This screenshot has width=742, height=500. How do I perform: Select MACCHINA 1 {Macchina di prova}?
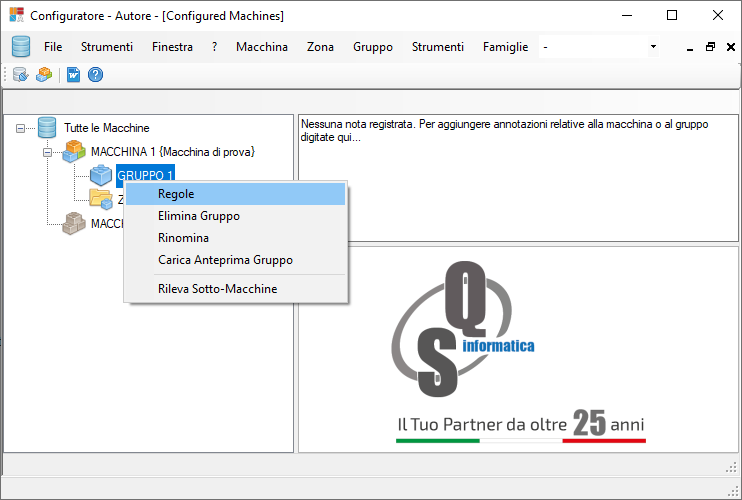coord(173,152)
